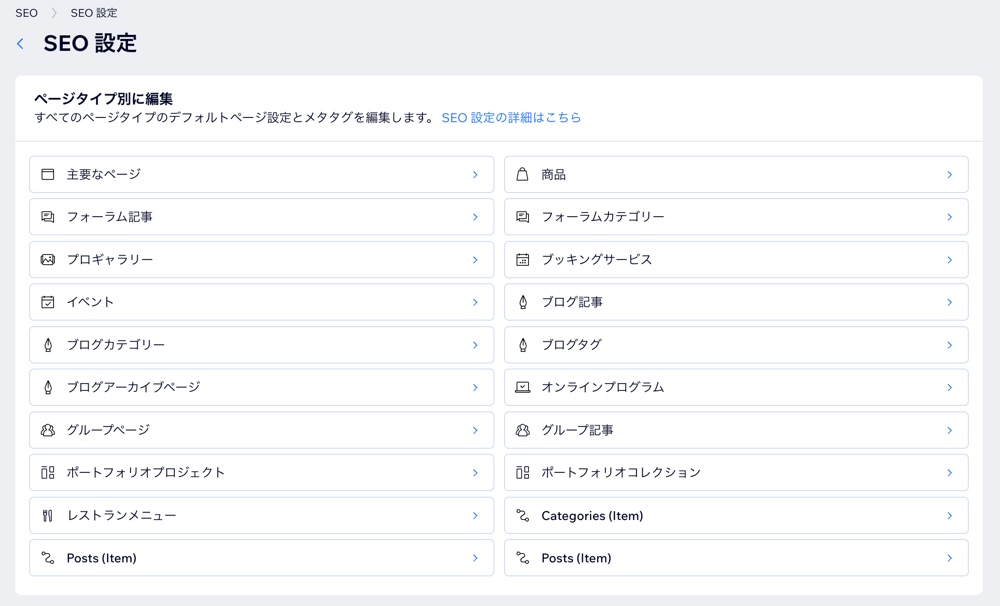The height and width of the screenshot is (606, 1000).
Task: Choose the イベント label
Action: click(x=90, y=302)
